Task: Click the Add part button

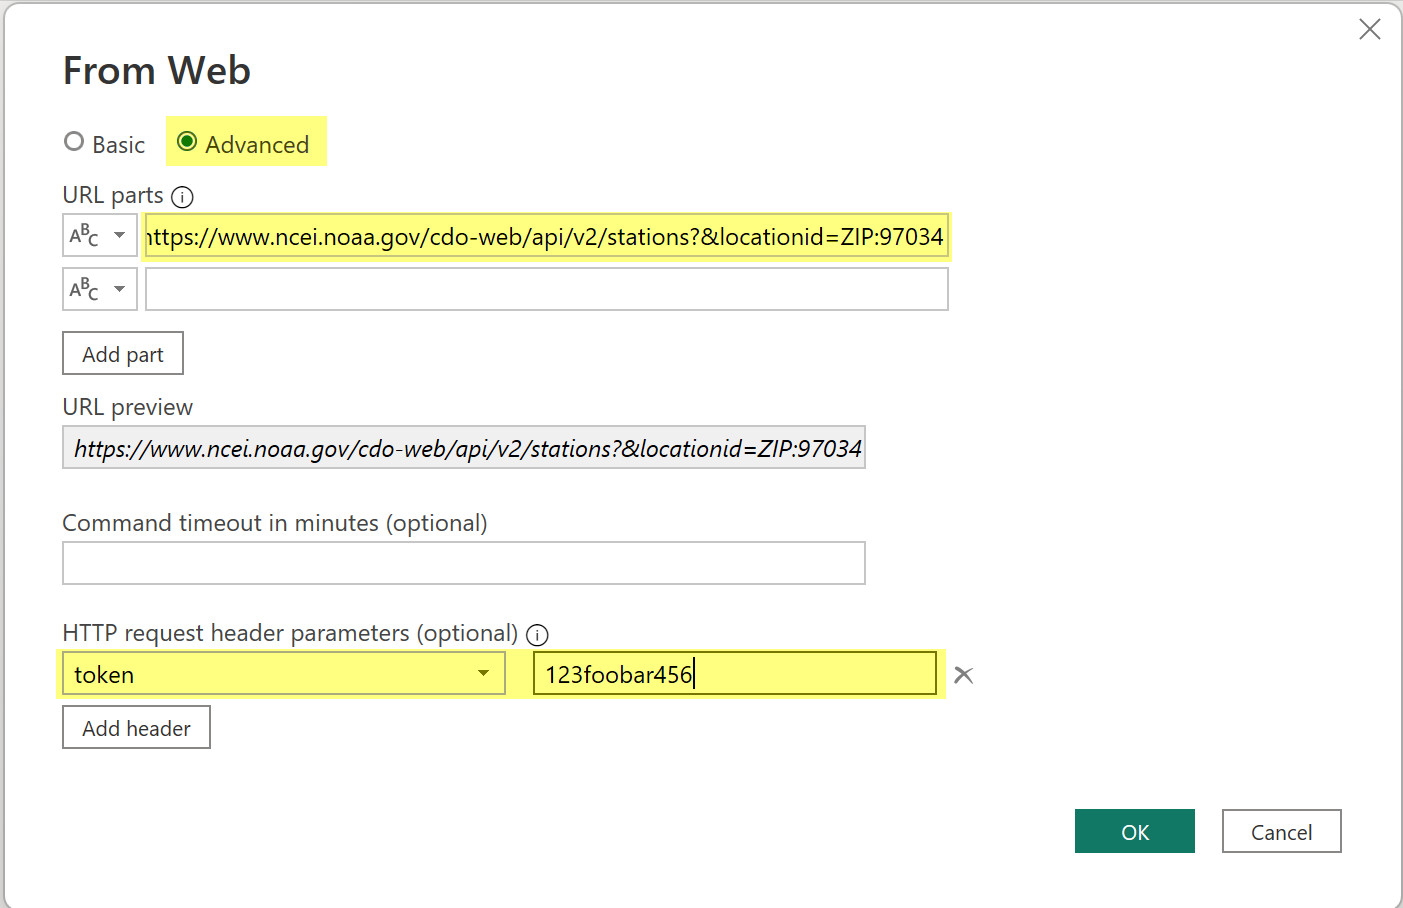Action: (123, 354)
